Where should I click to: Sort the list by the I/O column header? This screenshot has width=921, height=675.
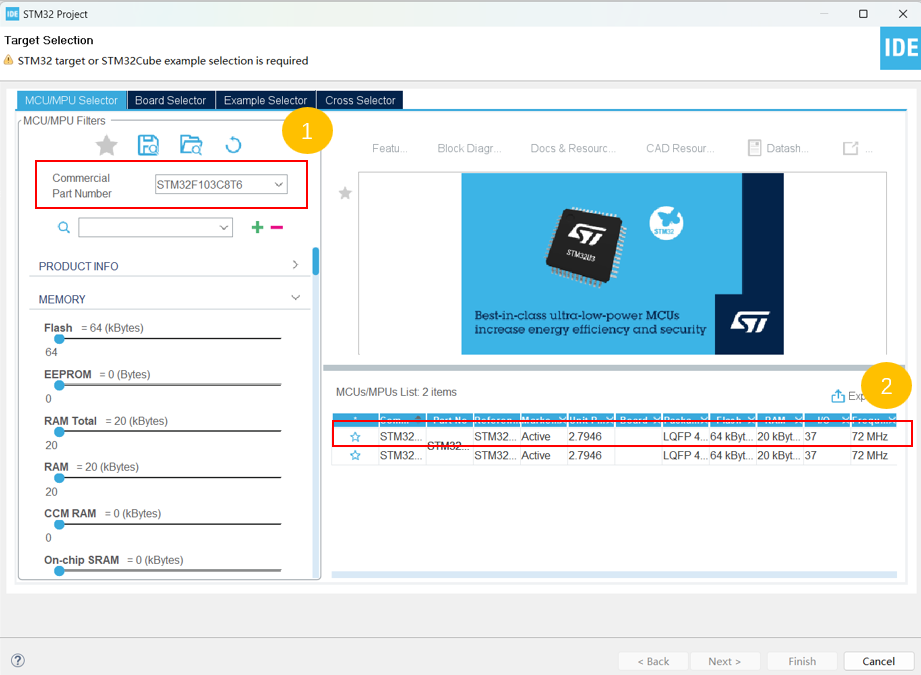[x=827, y=419]
